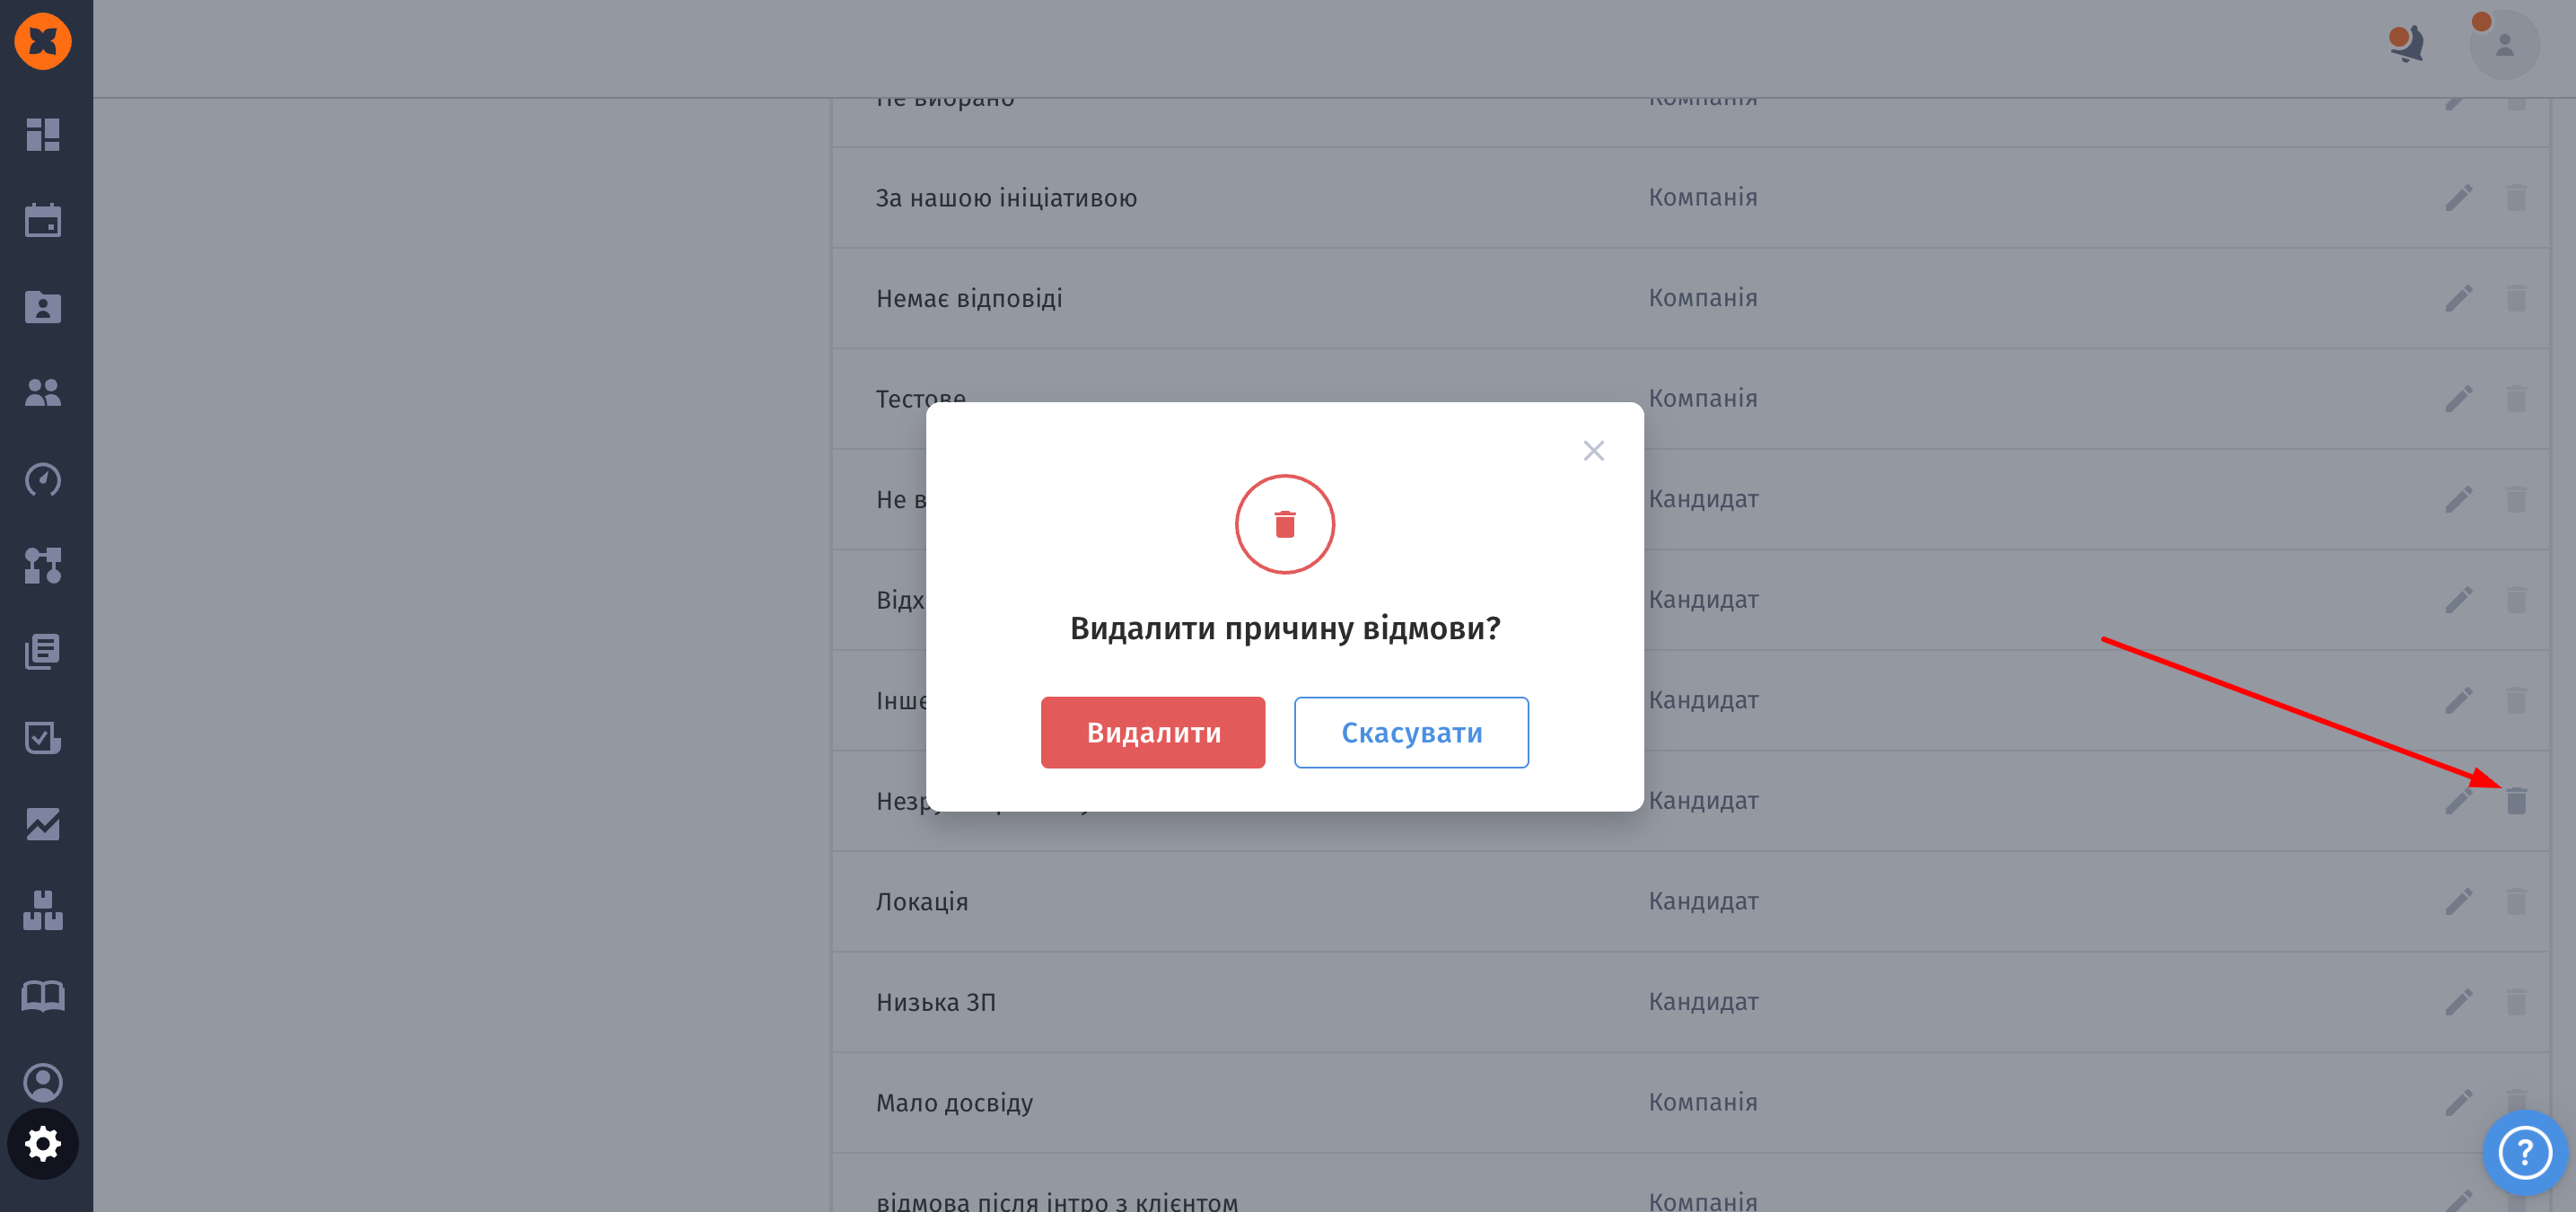Open the help question mark button

2524,1153
